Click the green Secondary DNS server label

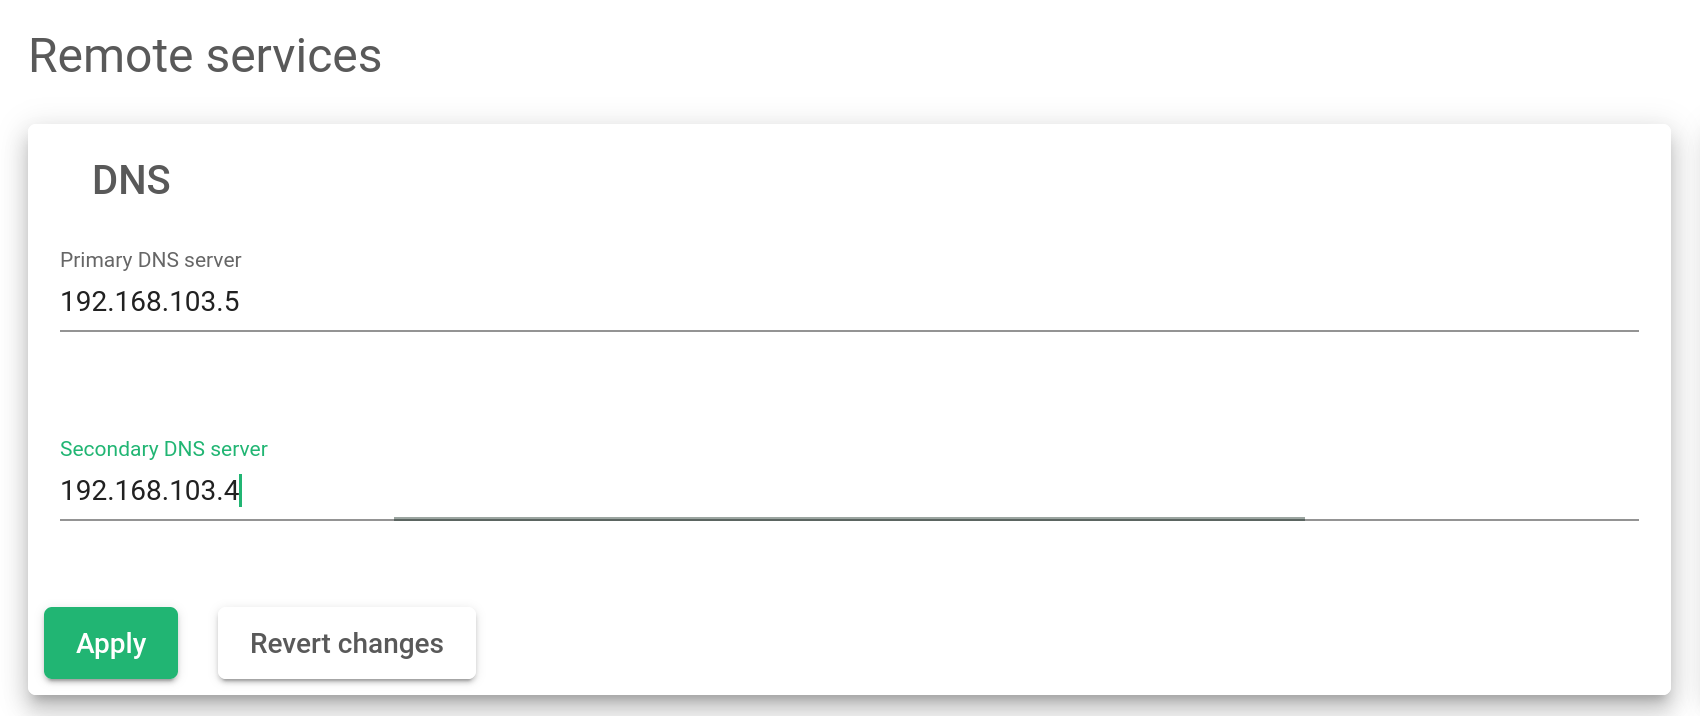(x=164, y=449)
